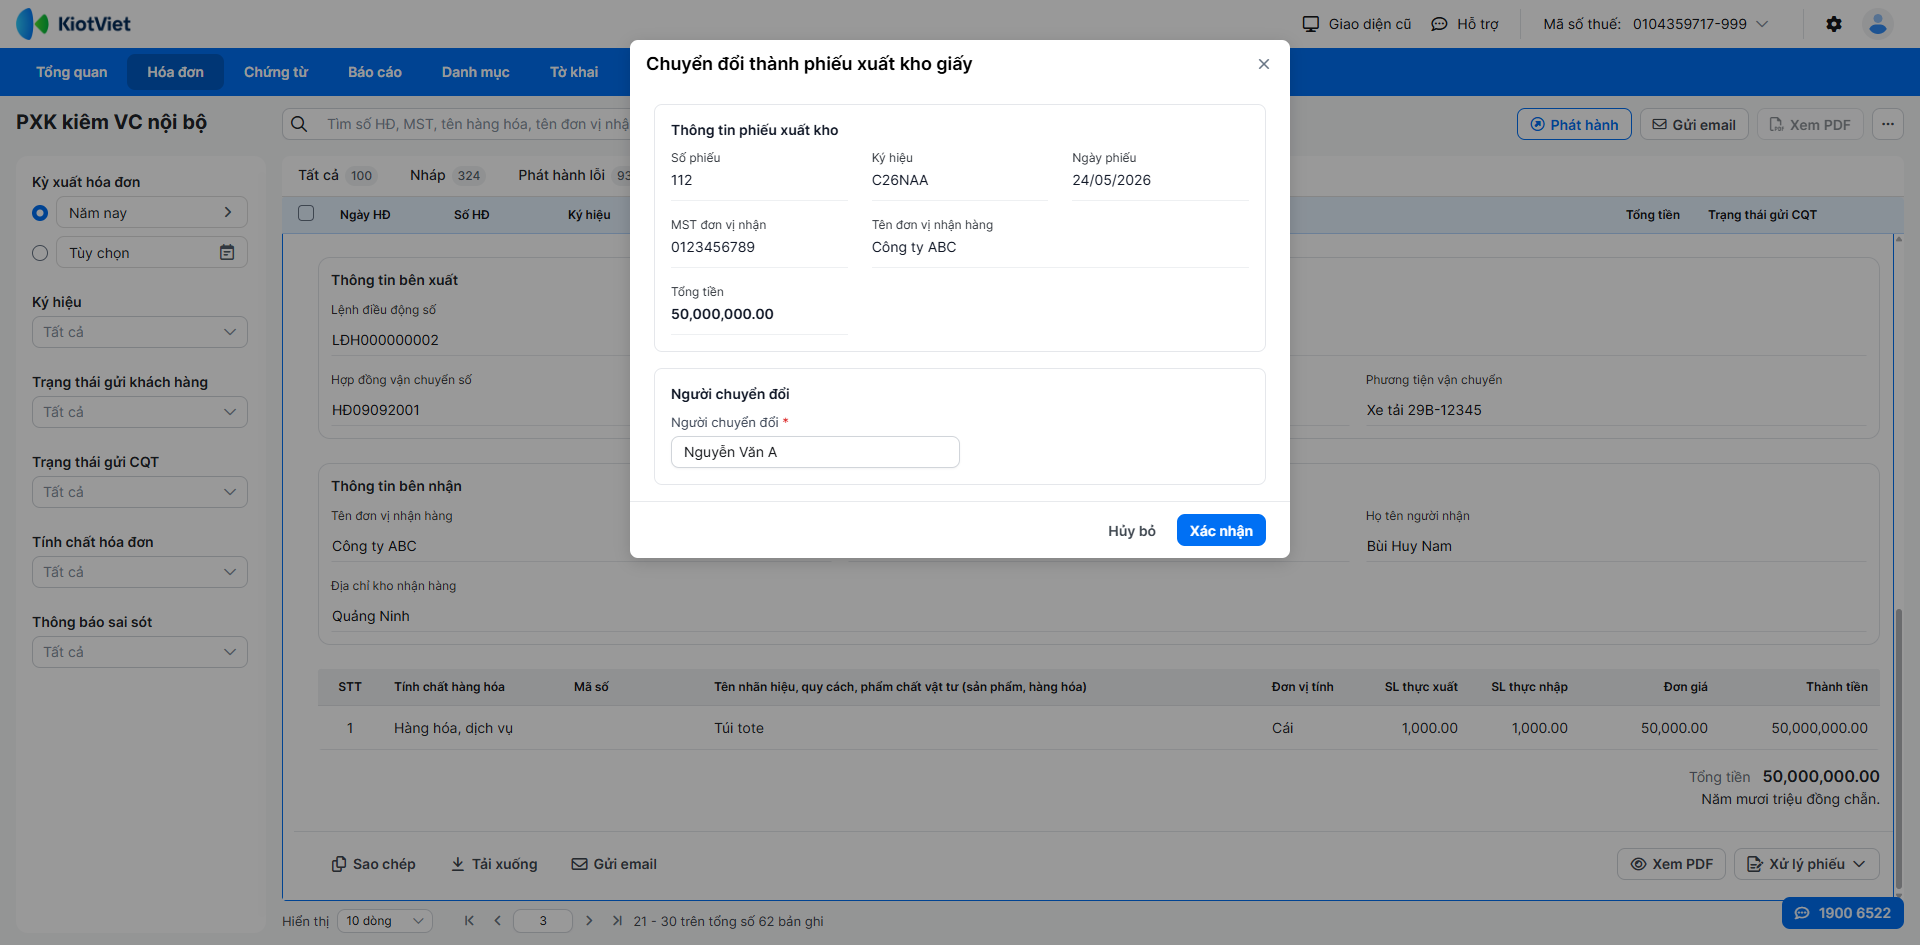
Task: Click the KiotViet logo
Action: (x=74, y=24)
